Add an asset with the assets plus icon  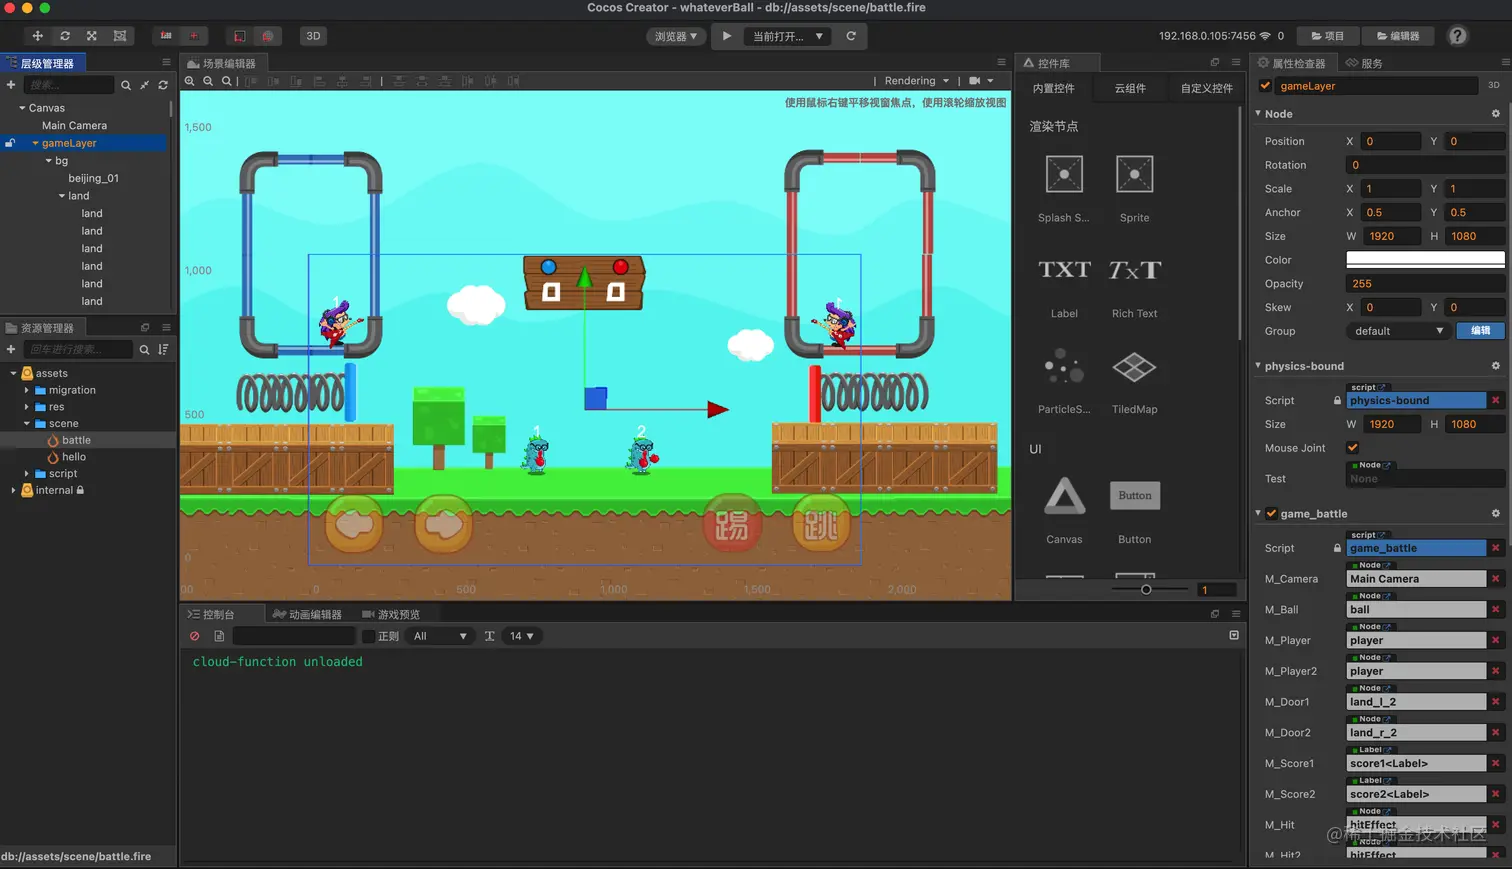click(x=11, y=349)
